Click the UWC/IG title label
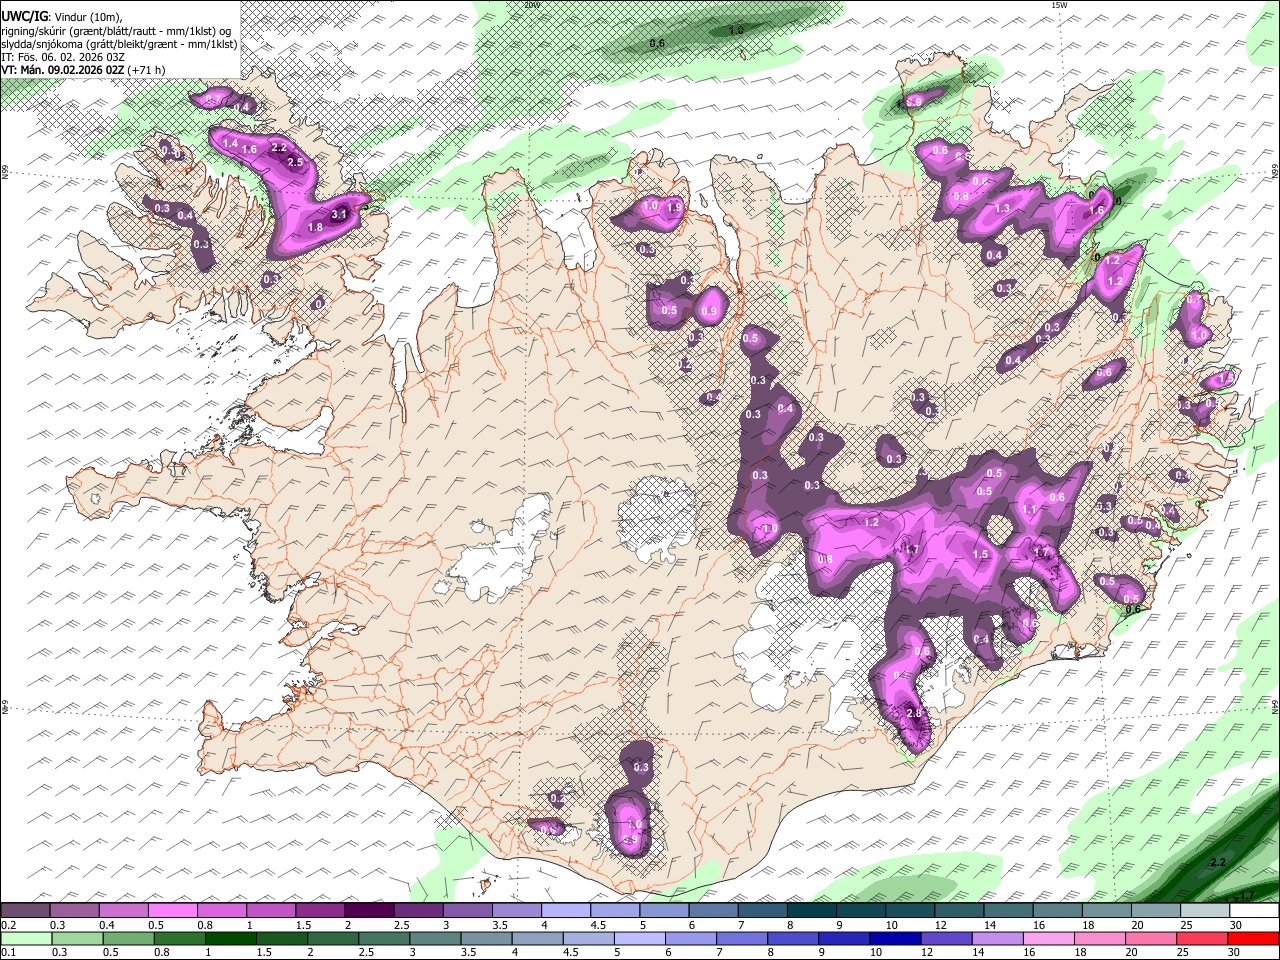The width and height of the screenshot is (1280, 960). [24, 16]
